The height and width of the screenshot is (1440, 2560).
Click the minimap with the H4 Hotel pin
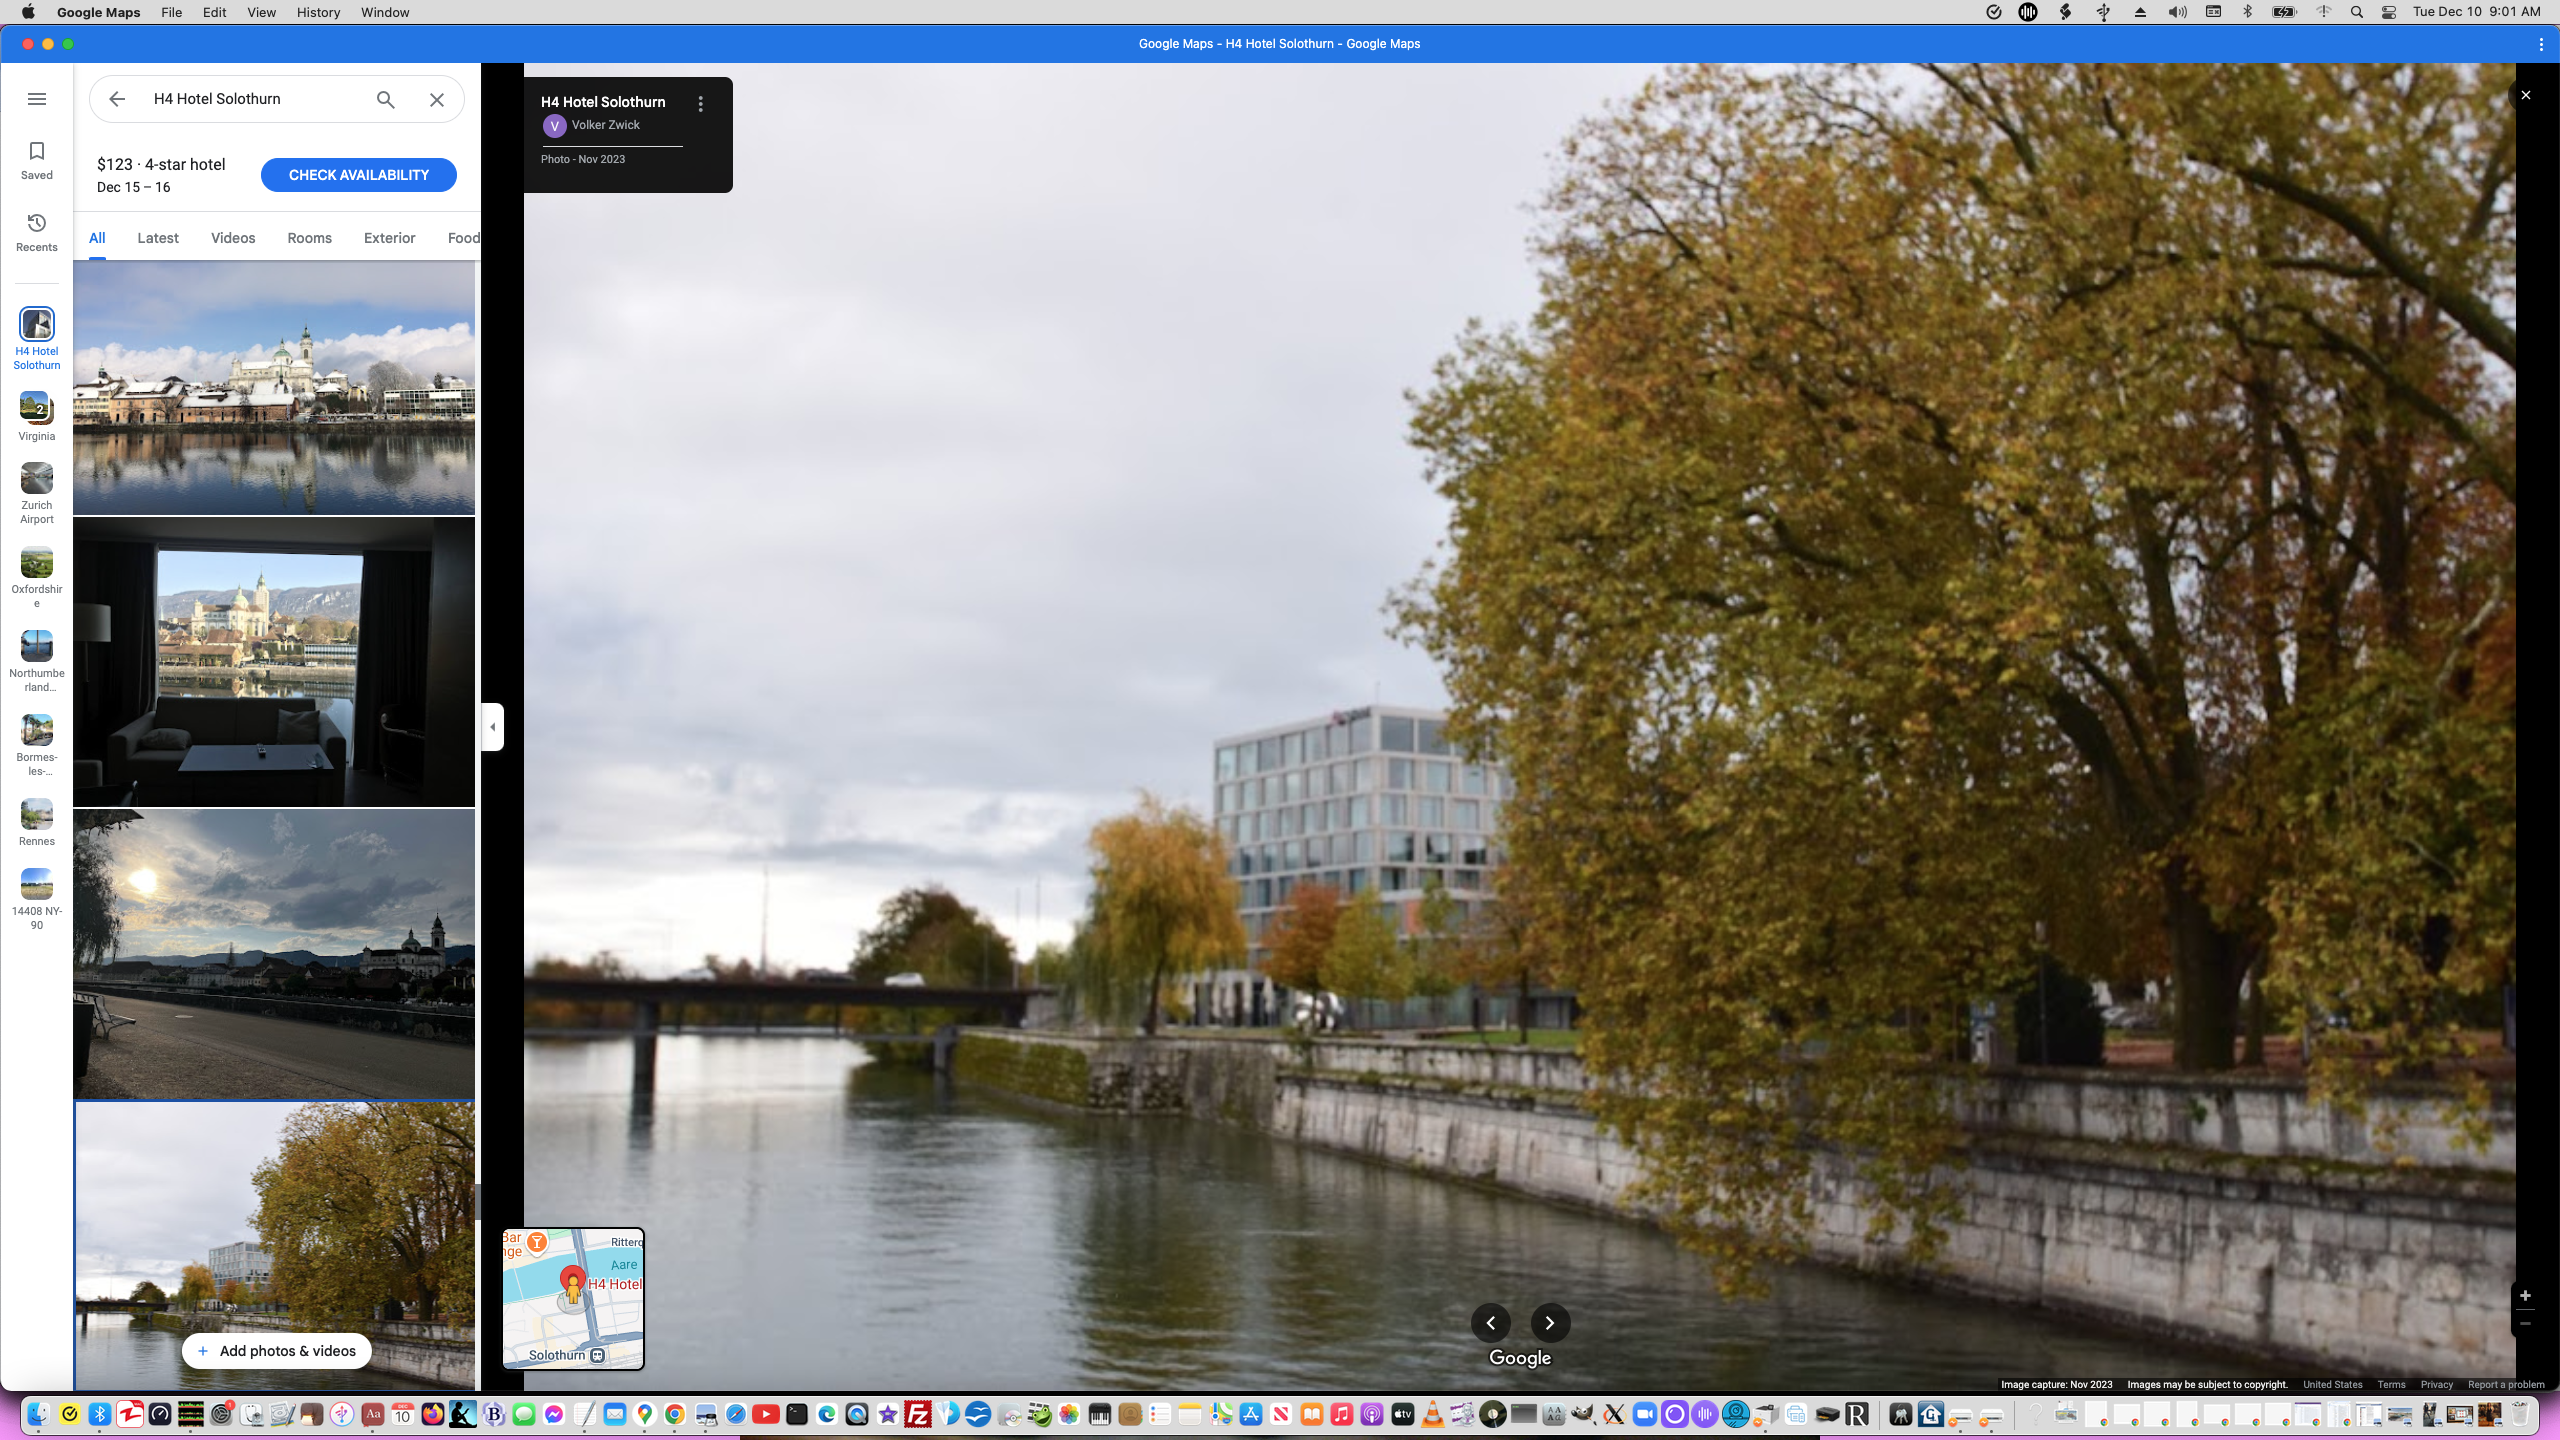click(573, 1299)
